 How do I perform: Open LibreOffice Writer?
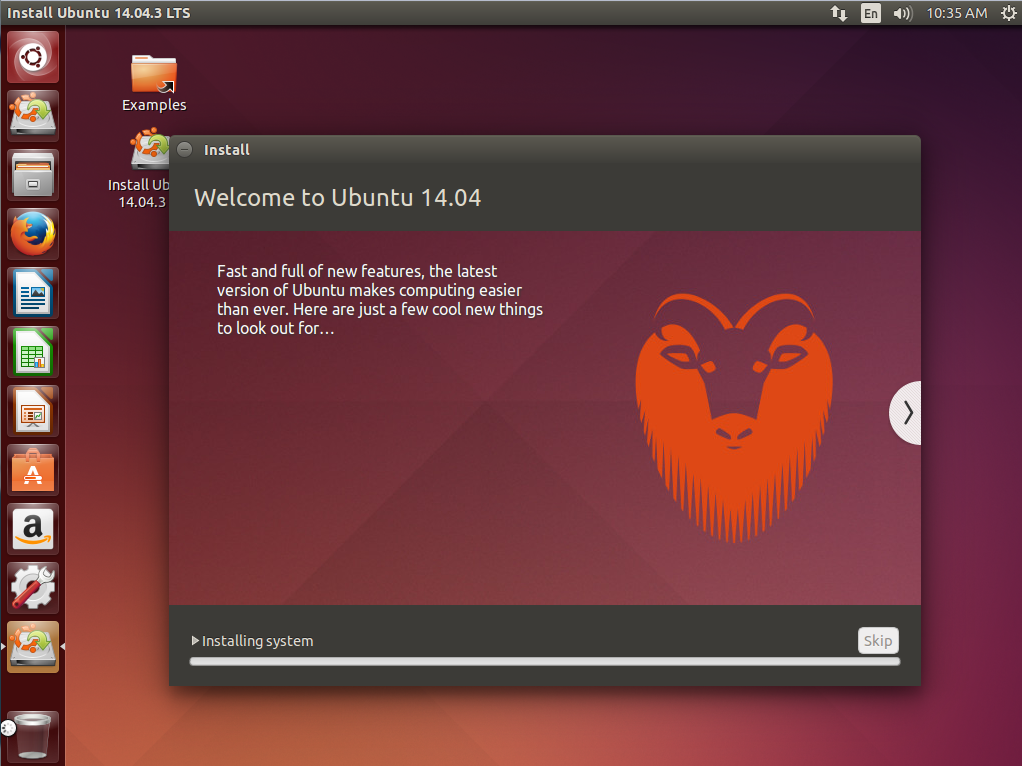pyautogui.click(x=33, y=293)
